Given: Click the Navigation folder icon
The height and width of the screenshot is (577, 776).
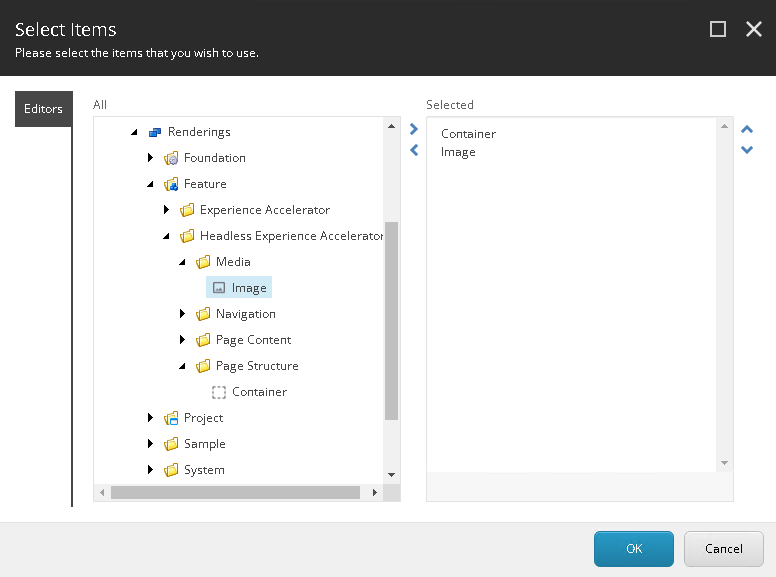Looking at the screenshot, I should [203, 314].
